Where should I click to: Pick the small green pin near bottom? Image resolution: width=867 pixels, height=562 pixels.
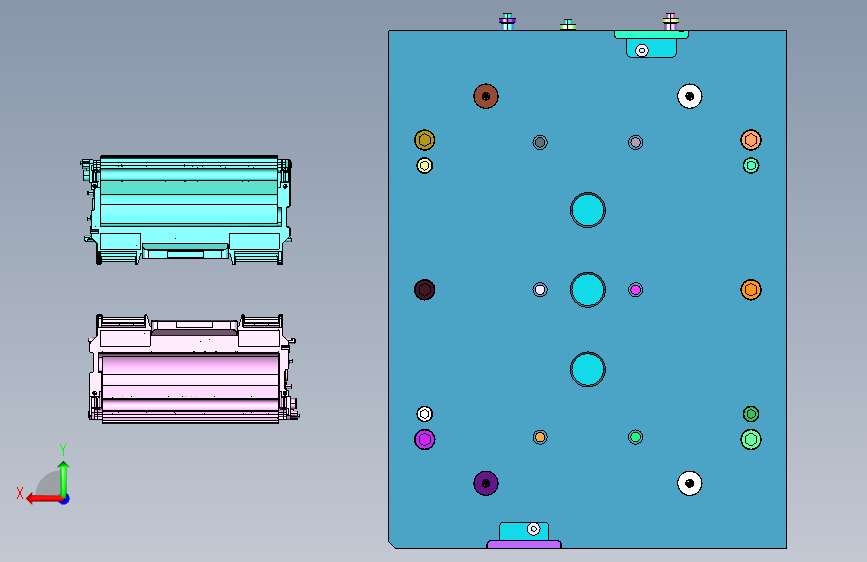(635, 437)
